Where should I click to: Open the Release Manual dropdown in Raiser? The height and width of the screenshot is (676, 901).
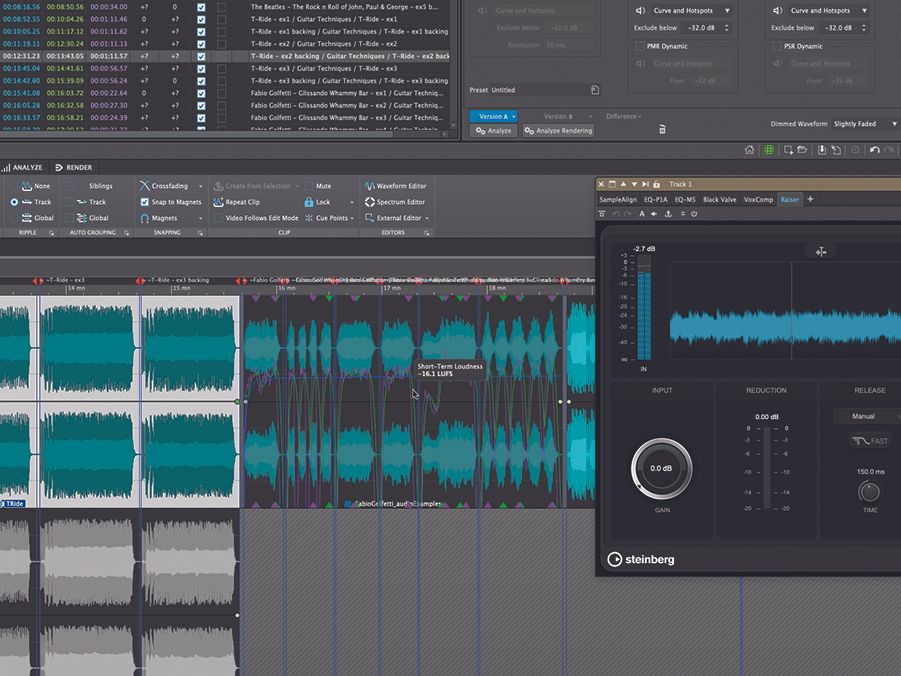pyautogui.click(x=867, y=416)
